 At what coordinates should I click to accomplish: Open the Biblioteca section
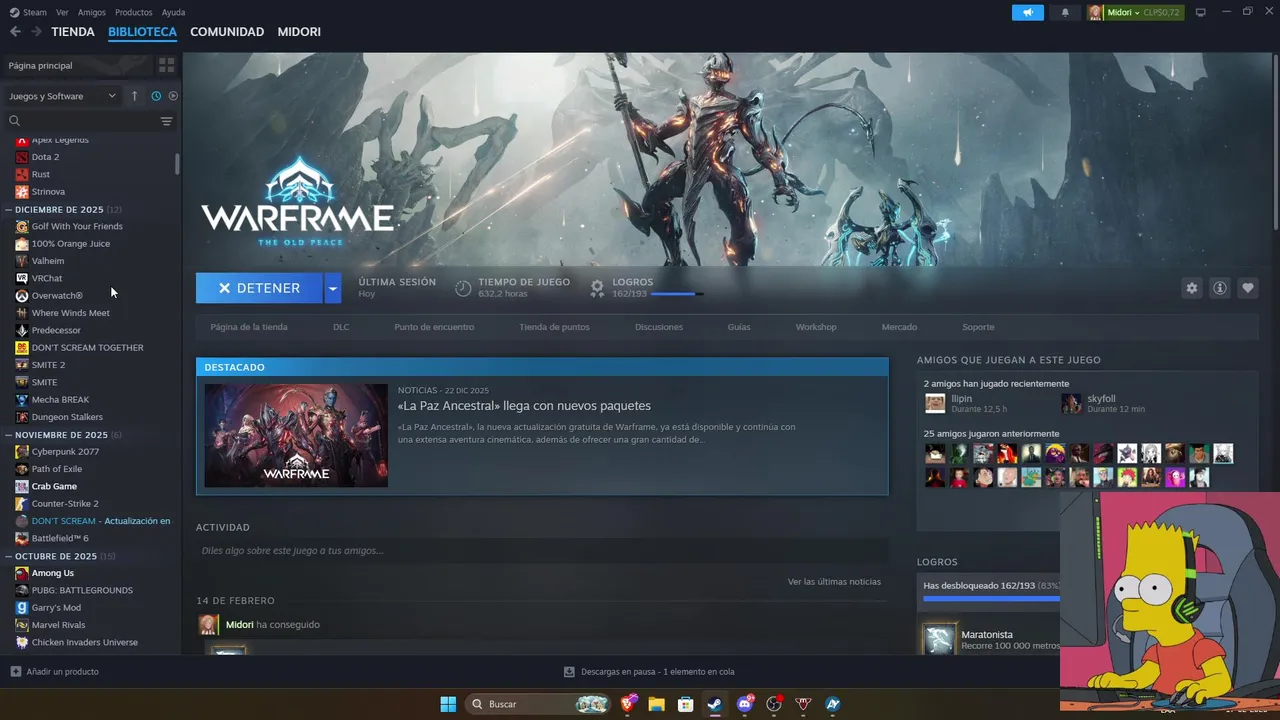tap(142, 32)
